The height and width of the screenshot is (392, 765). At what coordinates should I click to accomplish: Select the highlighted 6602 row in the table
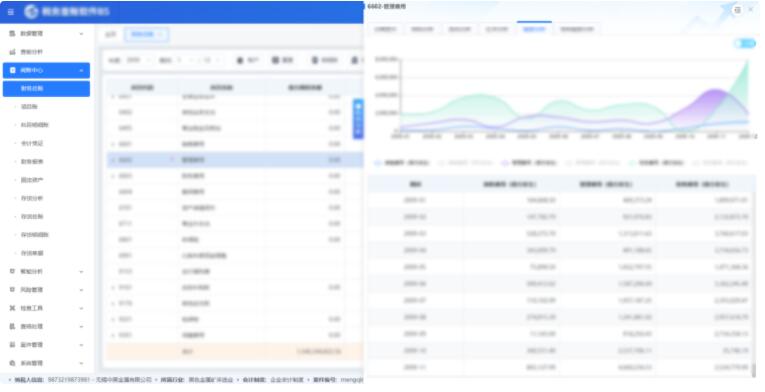(235, 160)
